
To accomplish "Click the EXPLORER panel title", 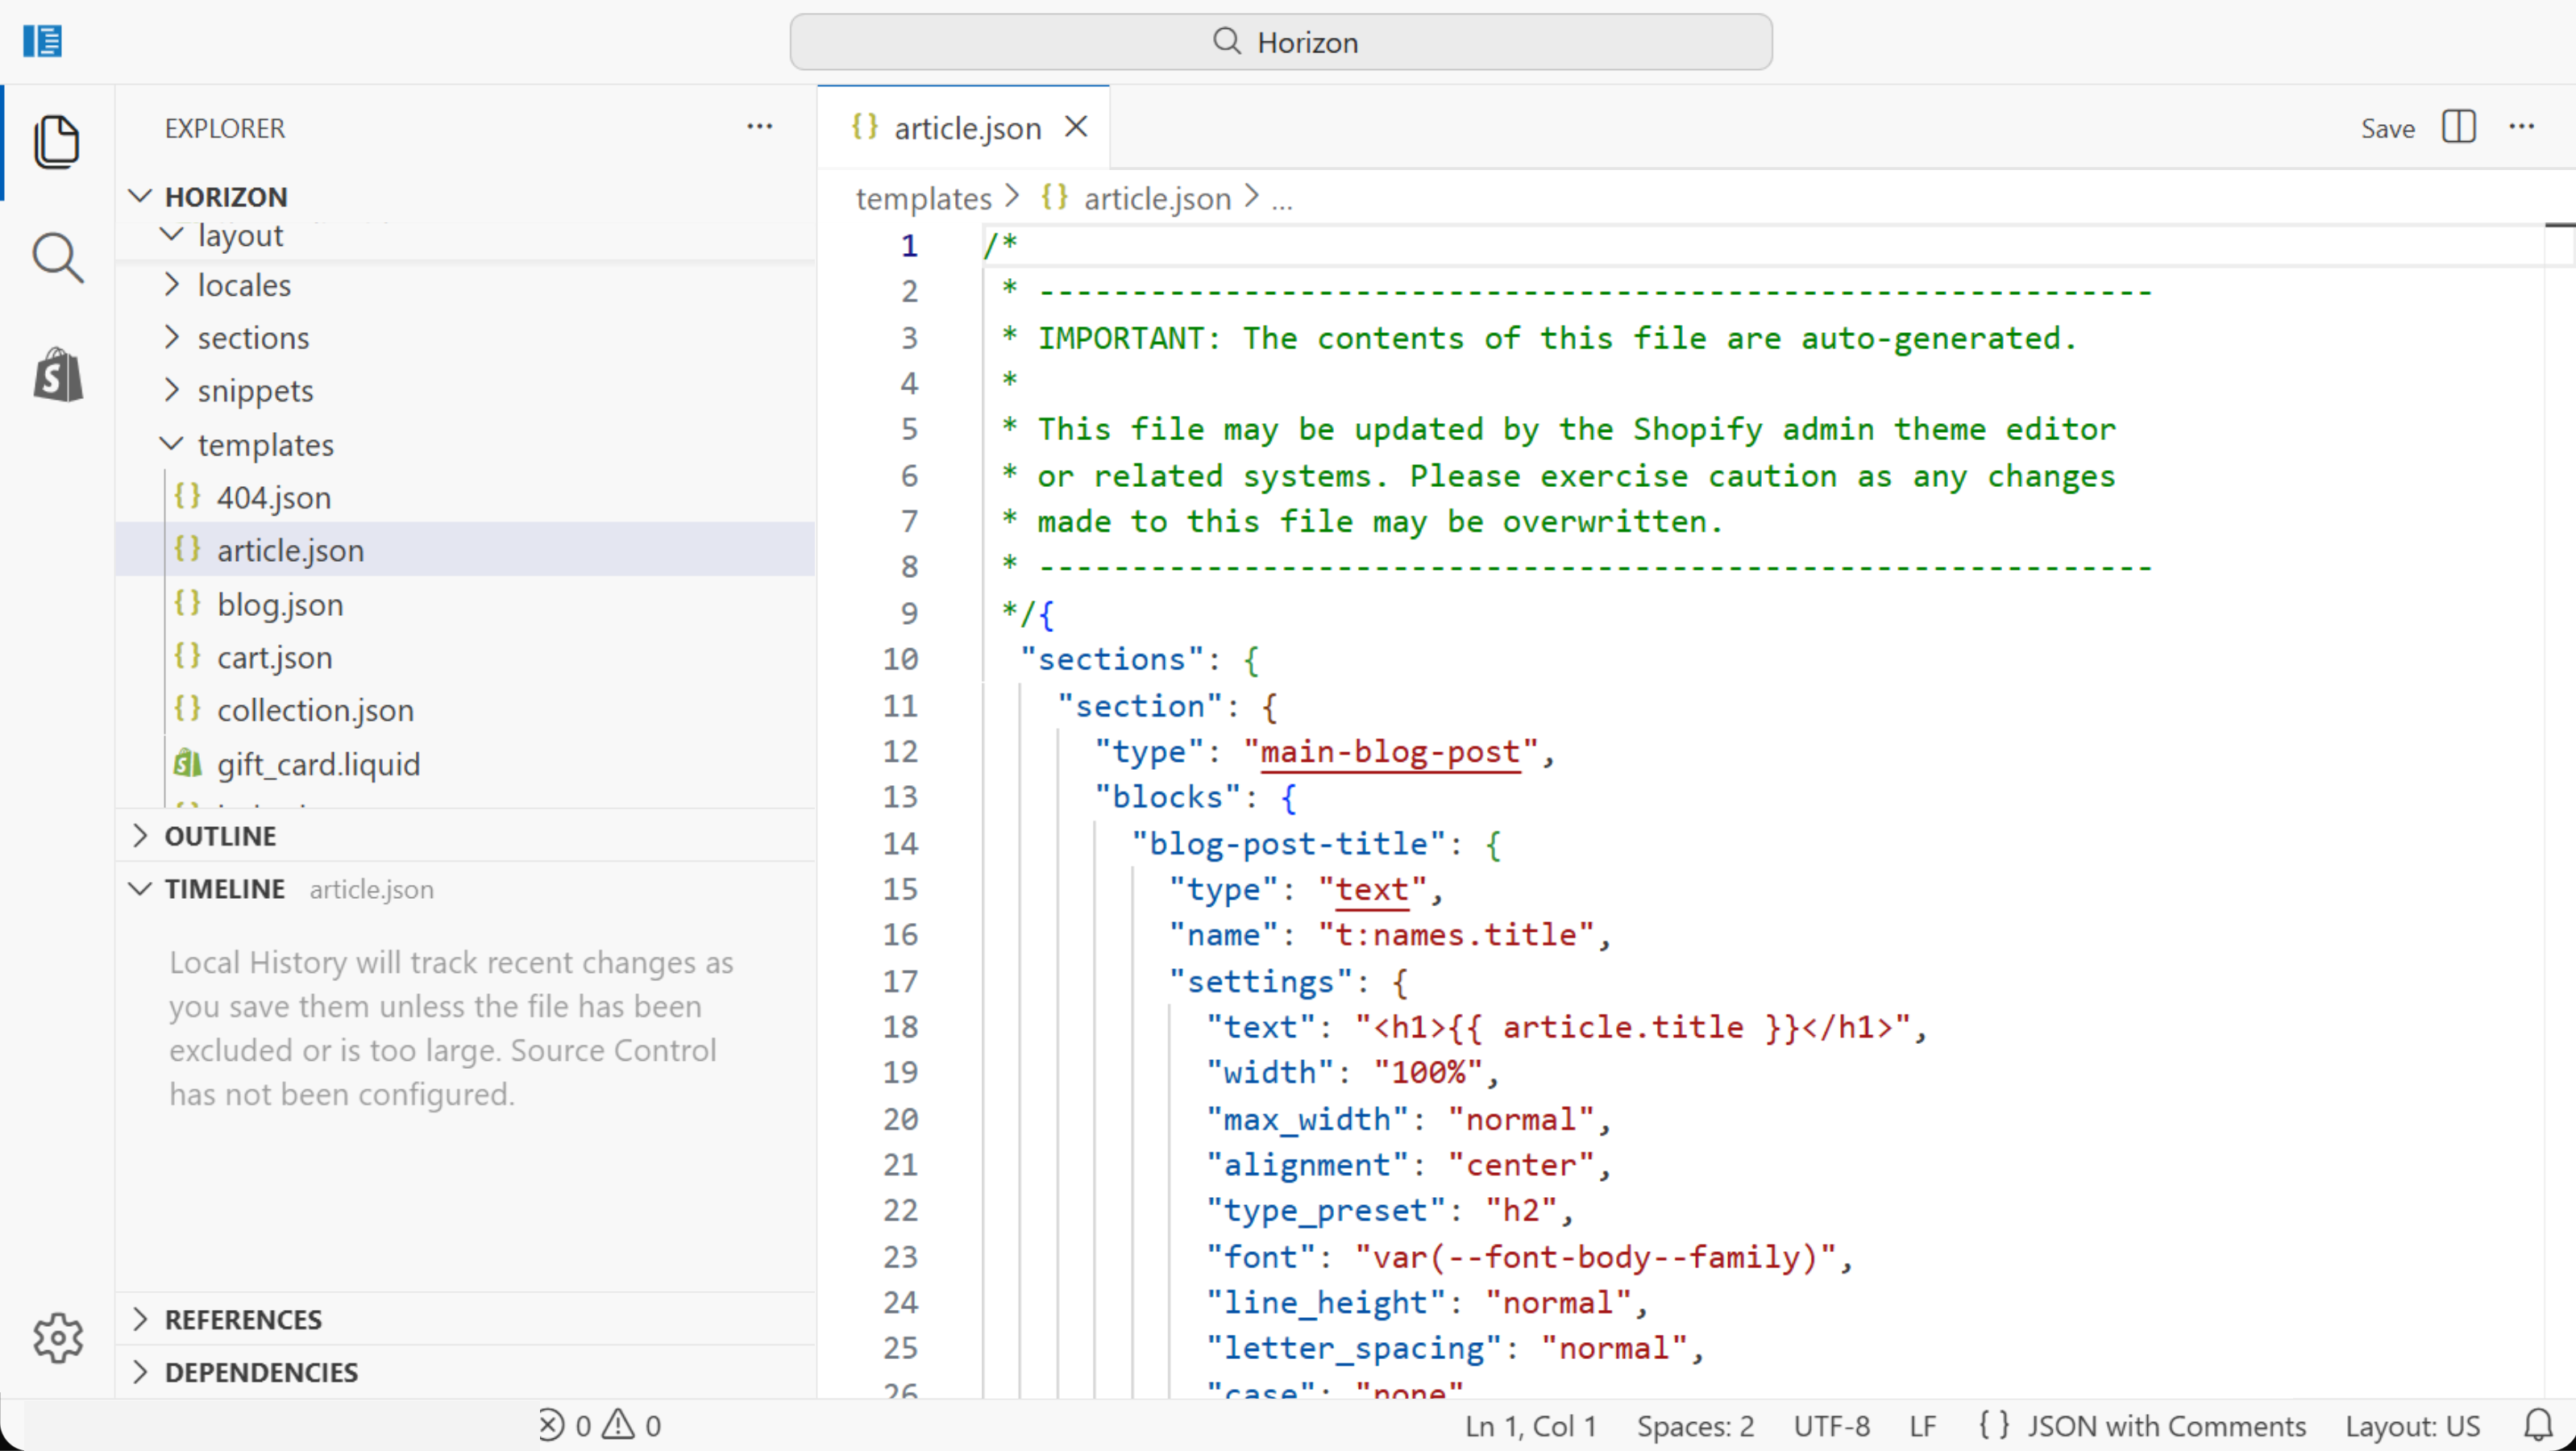I will (x=225, y=128).
